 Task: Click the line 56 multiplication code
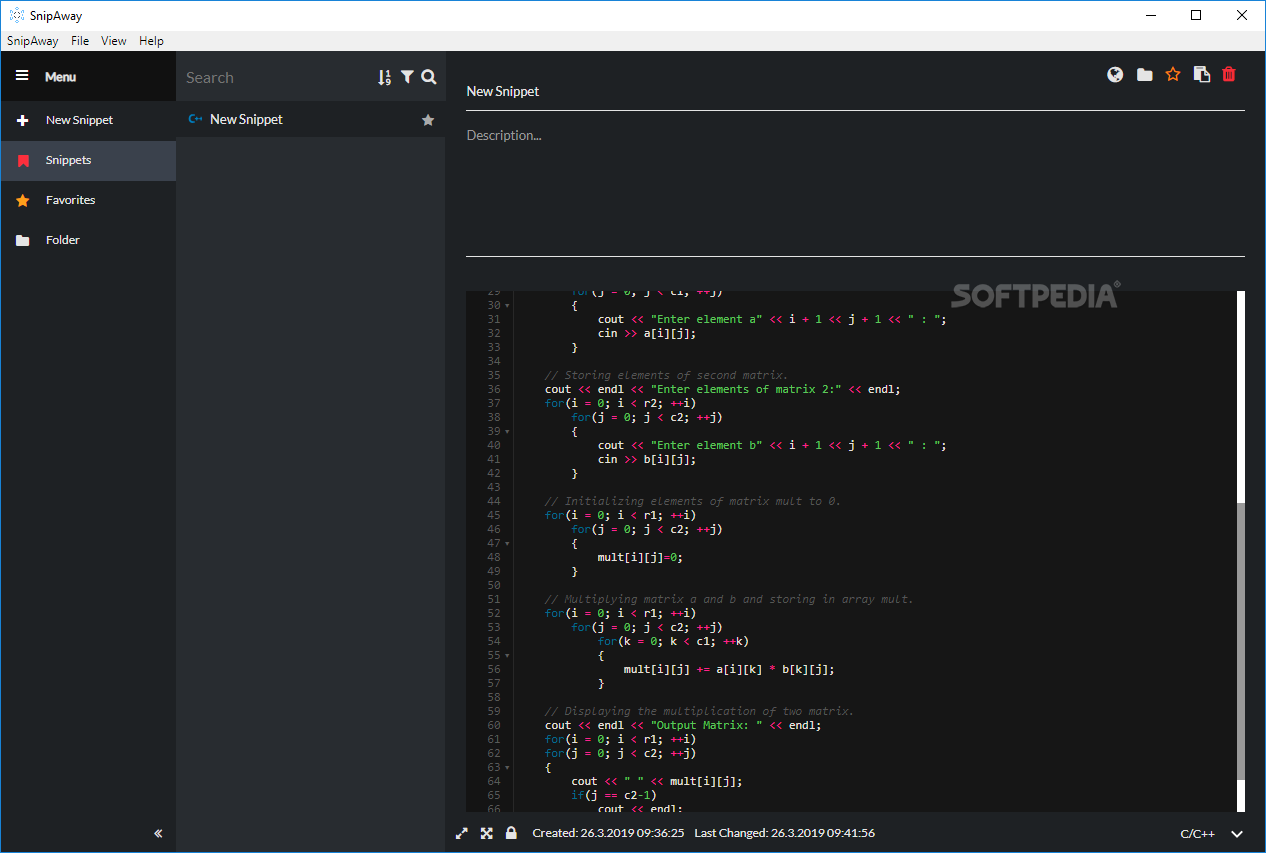click(728, 669)
